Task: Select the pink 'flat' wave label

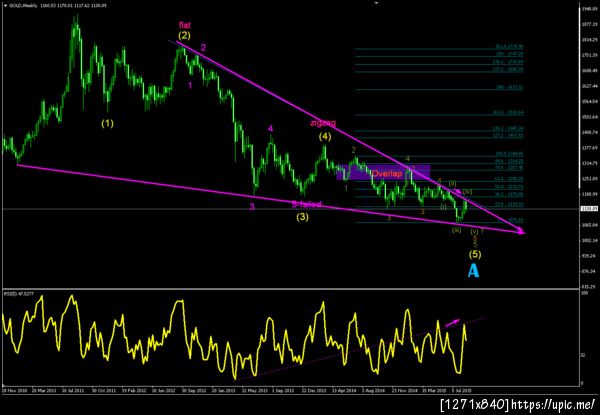Action: point(185,25)
